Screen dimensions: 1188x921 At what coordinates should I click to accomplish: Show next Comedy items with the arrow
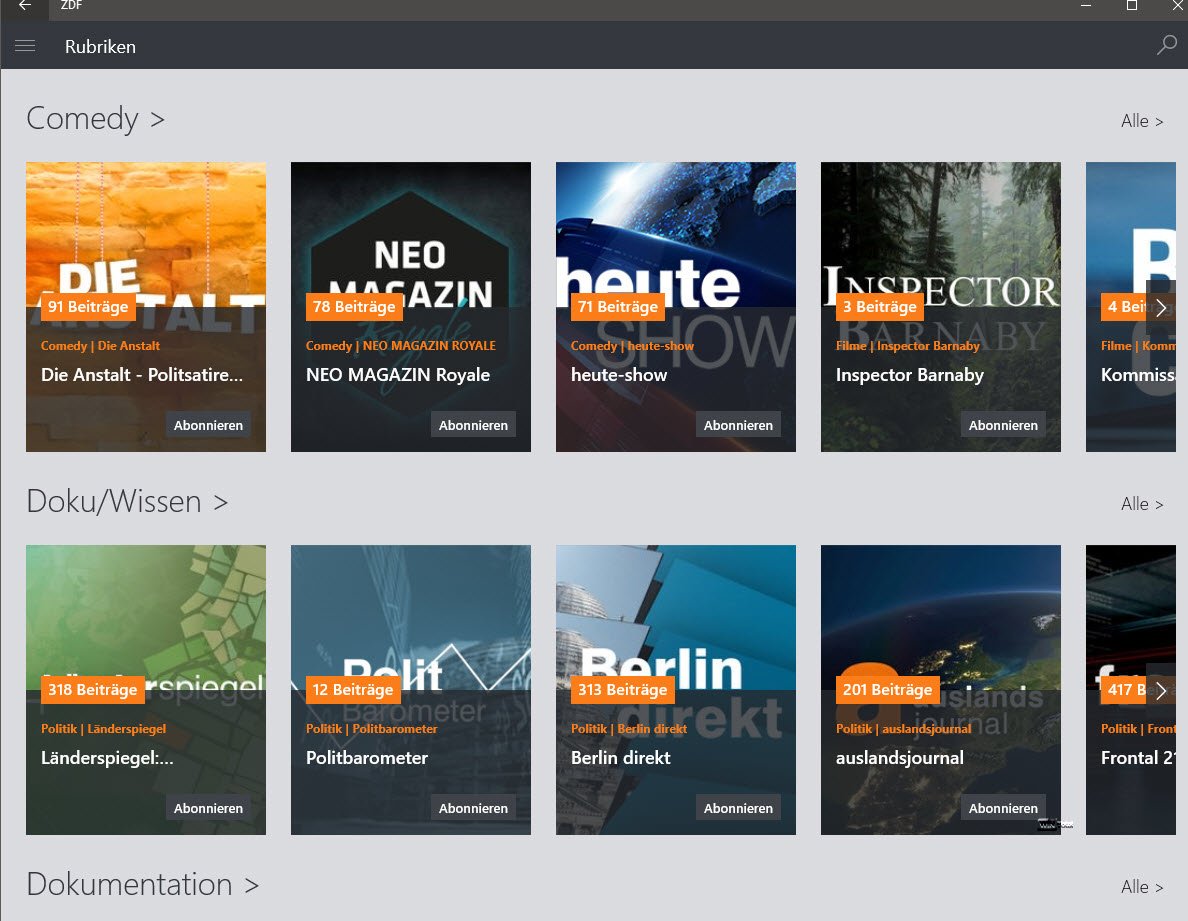[1161, 307]
